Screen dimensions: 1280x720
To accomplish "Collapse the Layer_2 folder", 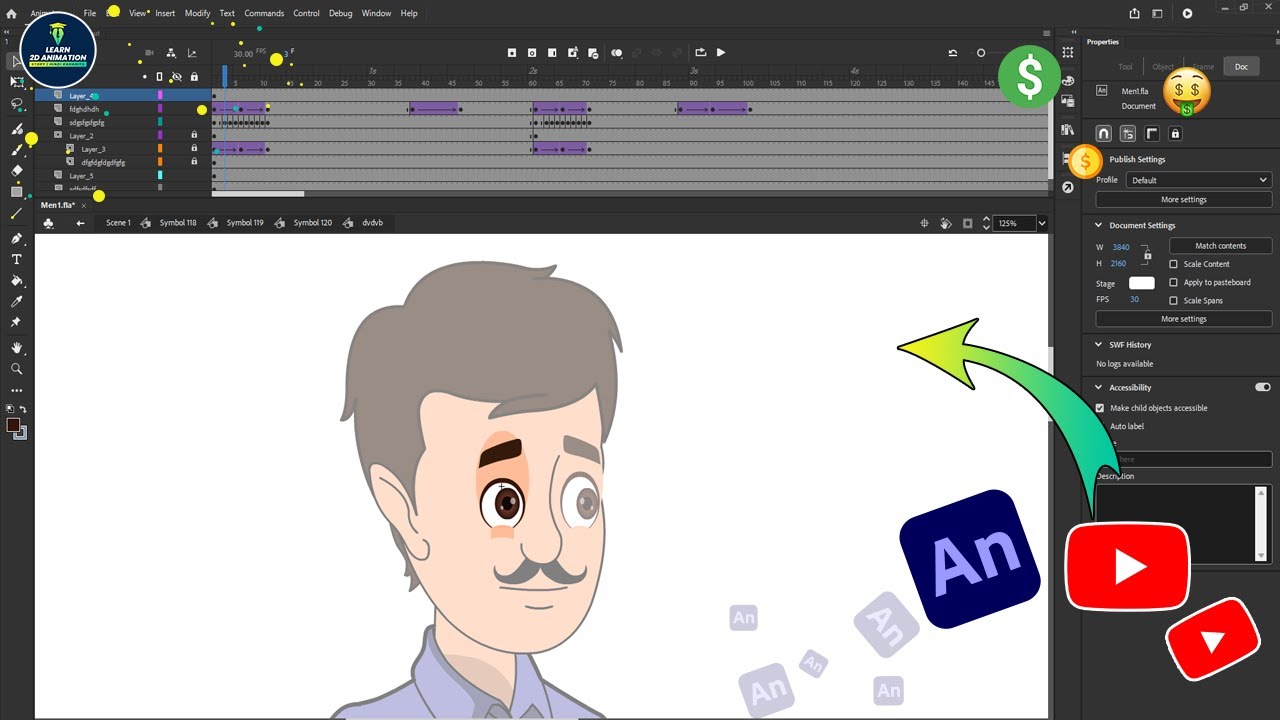I will (x=58, y=135).
